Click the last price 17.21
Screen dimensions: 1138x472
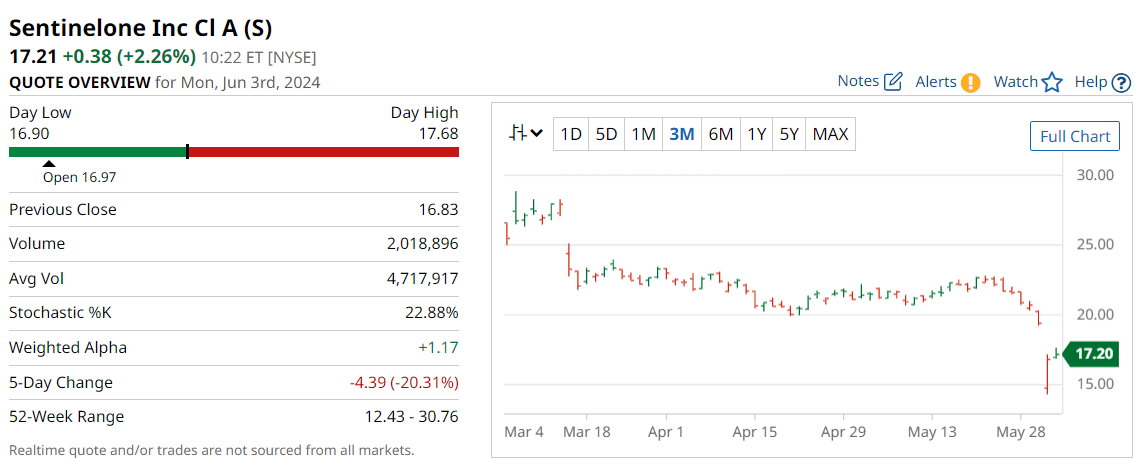coord(33,57)
